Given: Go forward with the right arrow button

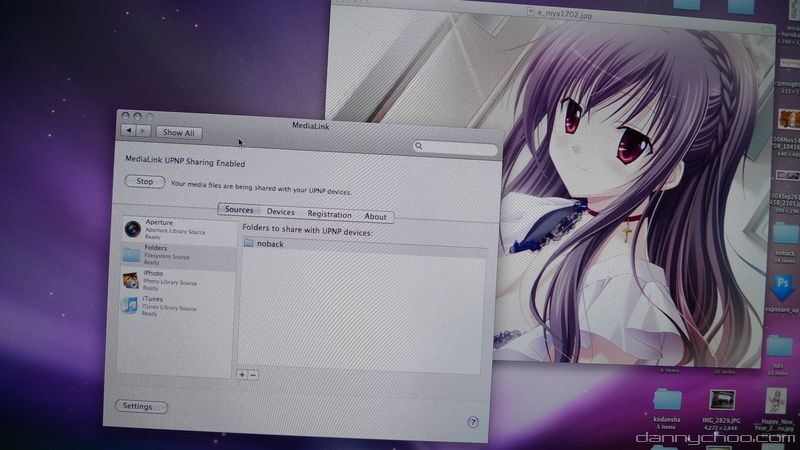Looking at the screenshot, I should [144, 131].
